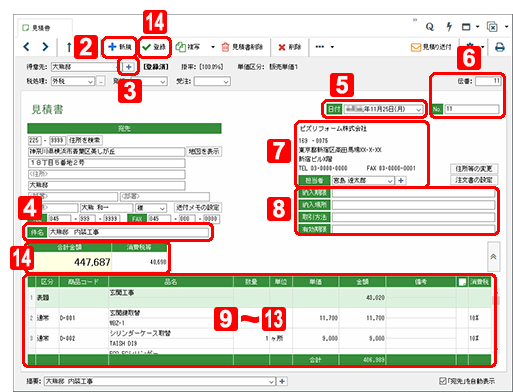Click the trash 見積書削除 button
The height and width of the screenshot is (392, 513).
[x=242, y=47]
